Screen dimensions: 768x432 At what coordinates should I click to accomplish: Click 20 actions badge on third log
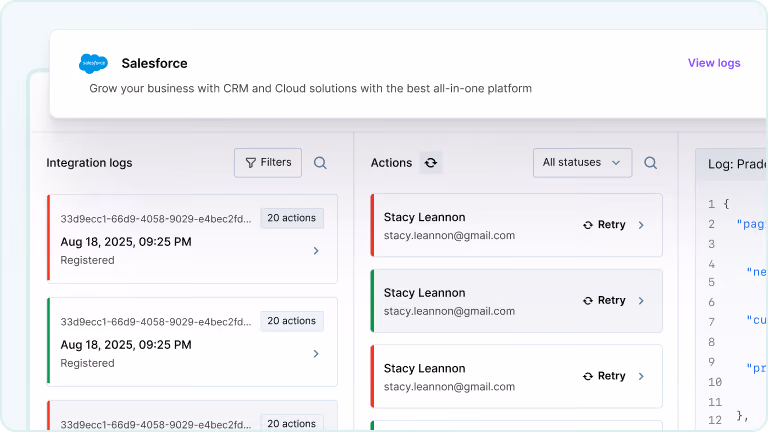(291, 423)
